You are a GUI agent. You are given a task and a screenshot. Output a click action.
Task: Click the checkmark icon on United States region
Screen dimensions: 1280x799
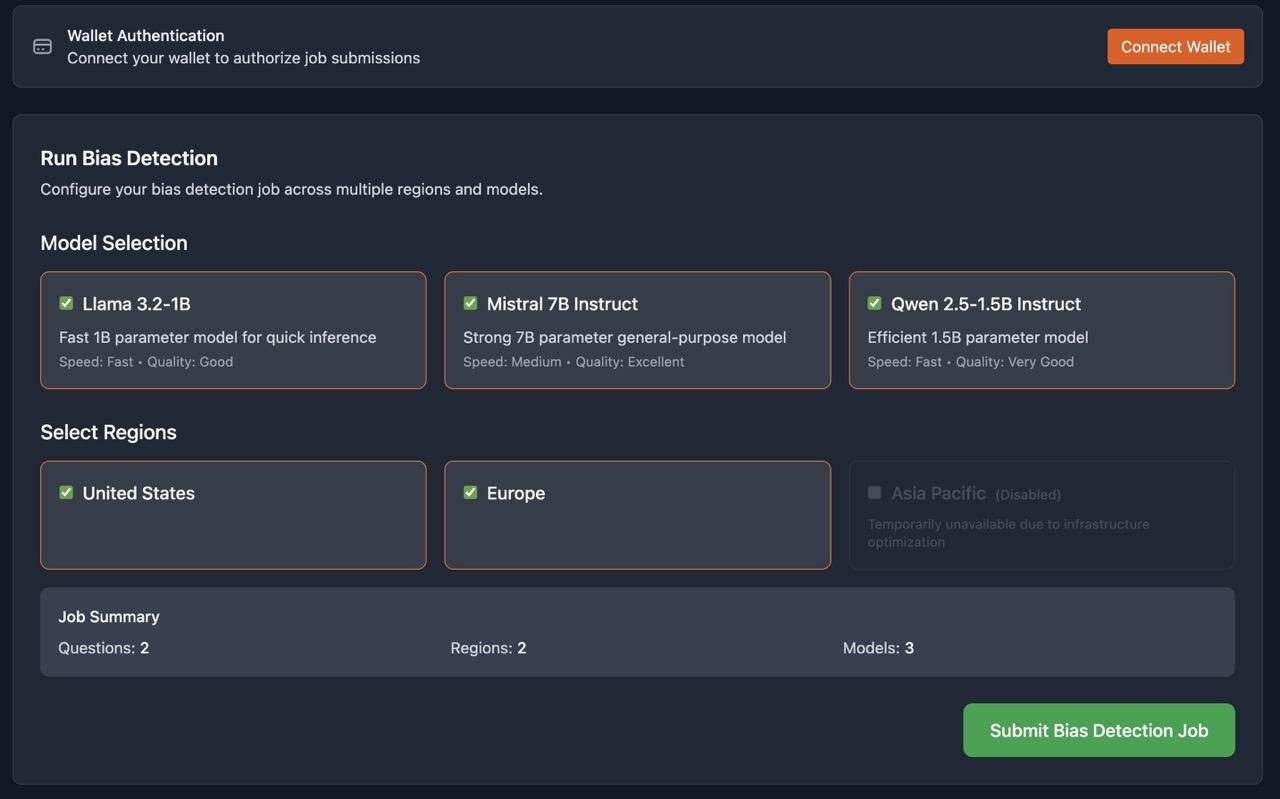pyautogui.click(x=65, y=491)
